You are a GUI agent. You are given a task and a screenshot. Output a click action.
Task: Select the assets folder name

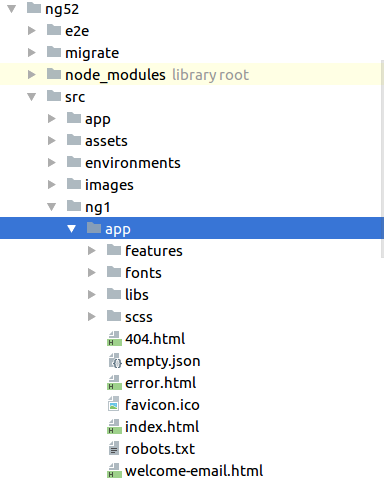click(x=106, y=141)
